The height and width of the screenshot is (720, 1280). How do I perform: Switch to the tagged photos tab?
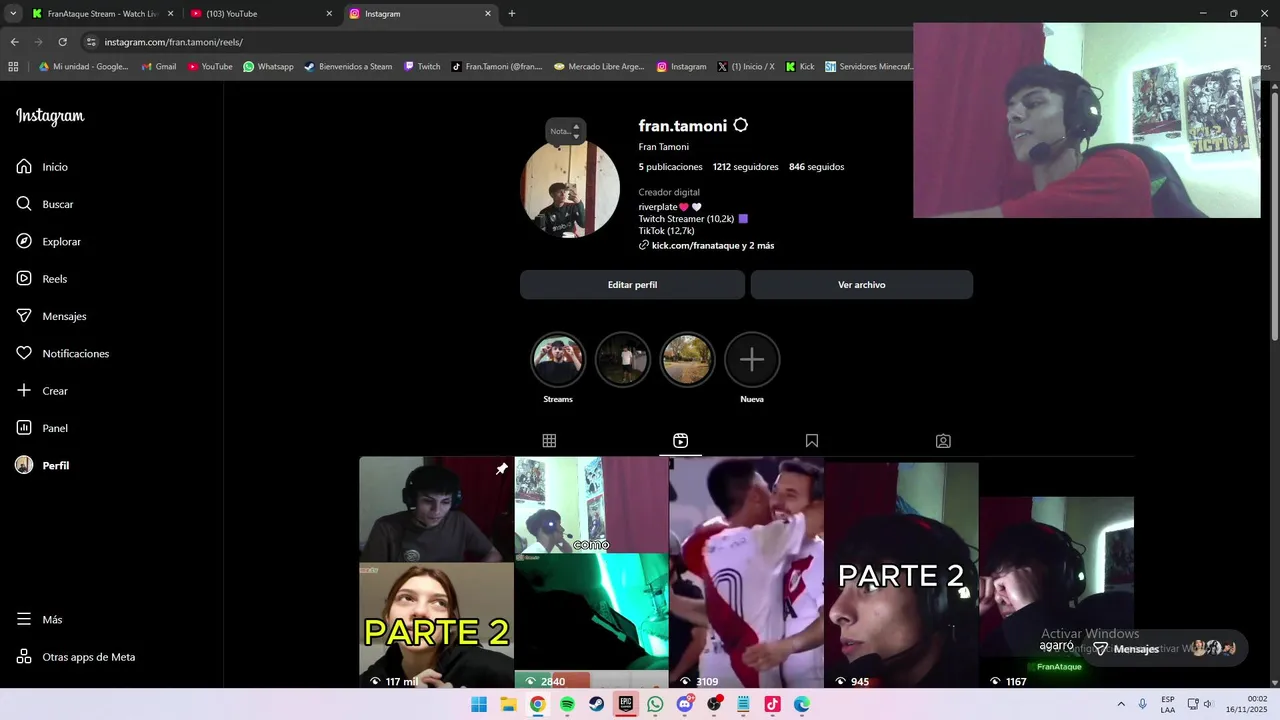click(943, 441)
